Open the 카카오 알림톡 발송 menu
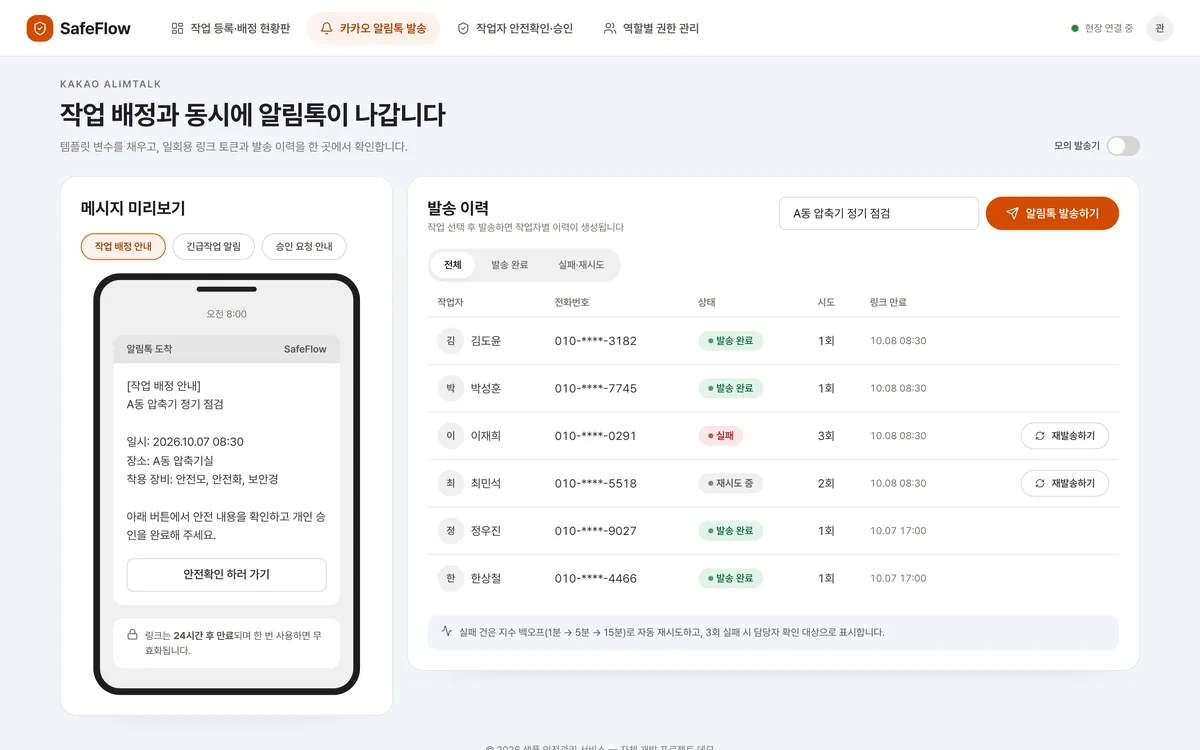 (373, 28)
